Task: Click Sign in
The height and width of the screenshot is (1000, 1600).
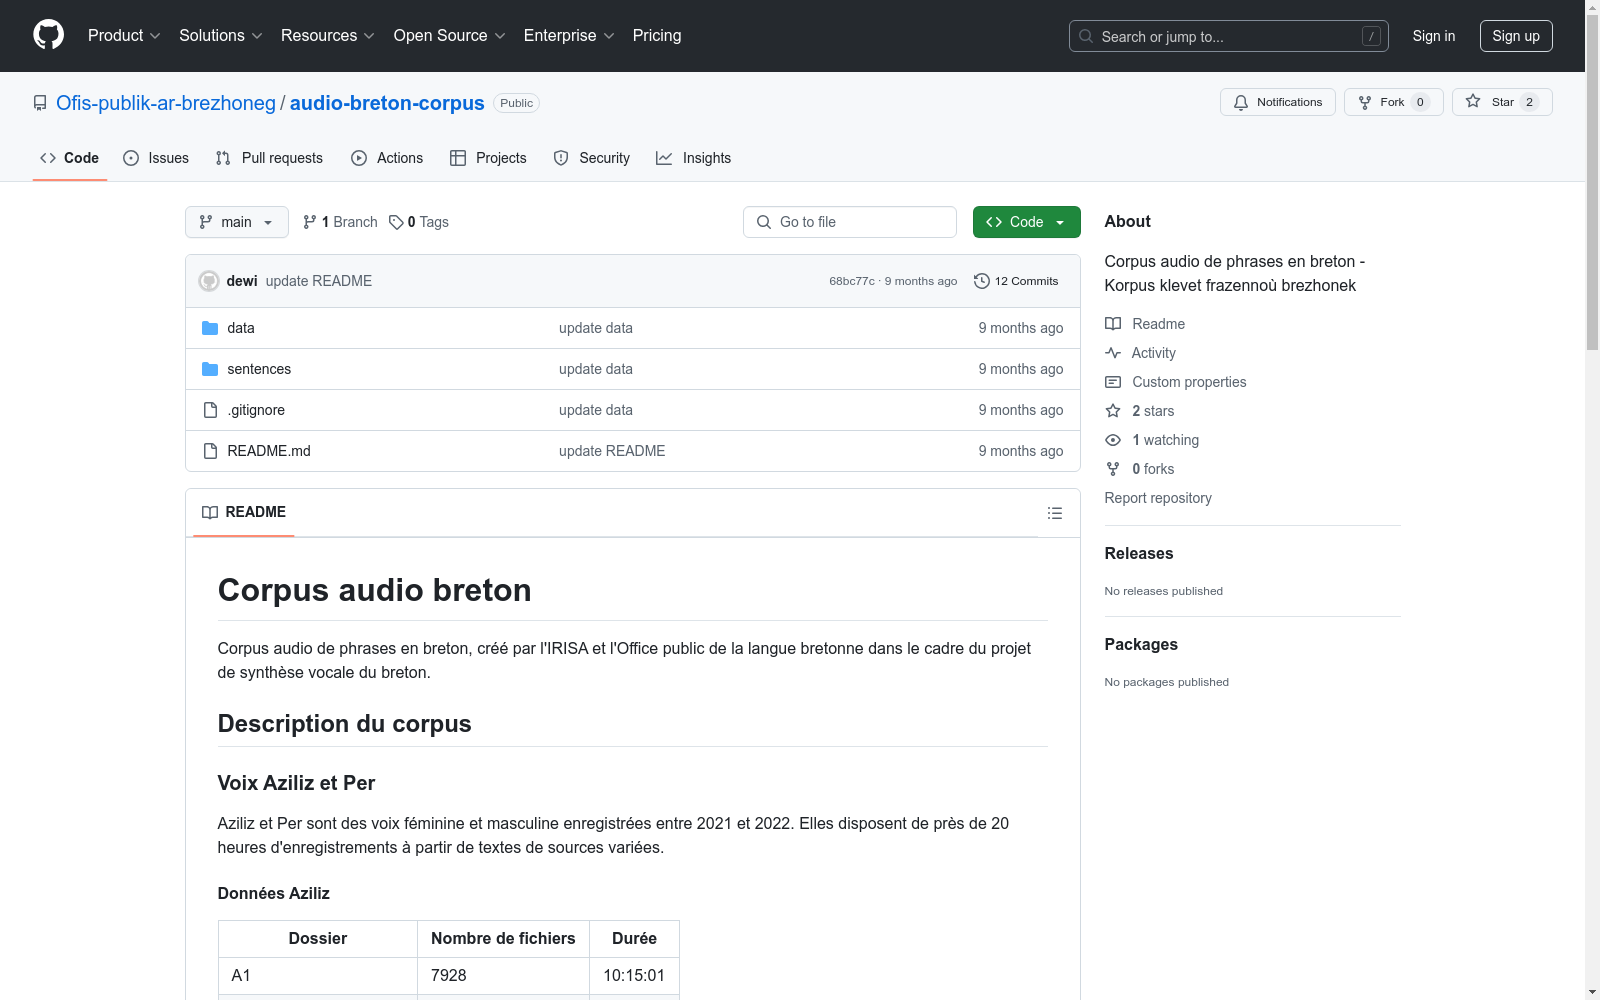Action: point(1434,36)
